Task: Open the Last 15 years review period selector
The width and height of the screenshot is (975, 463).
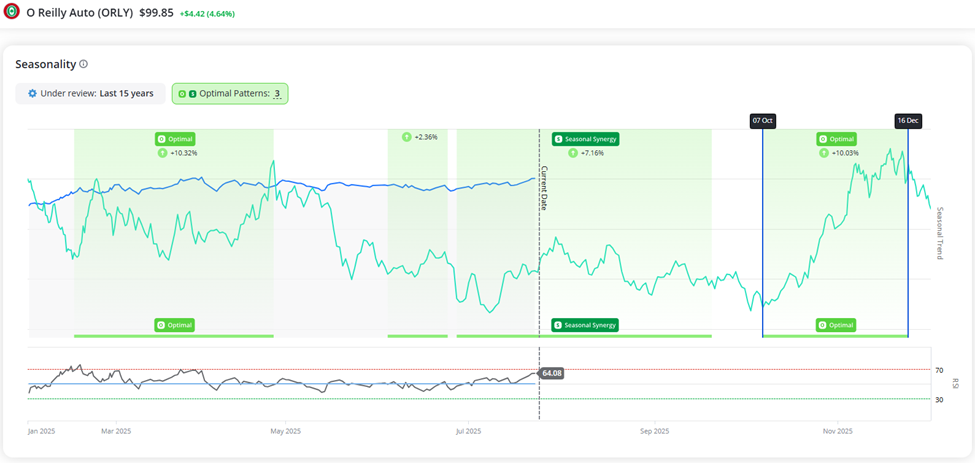Action: [x=126, y=93]
